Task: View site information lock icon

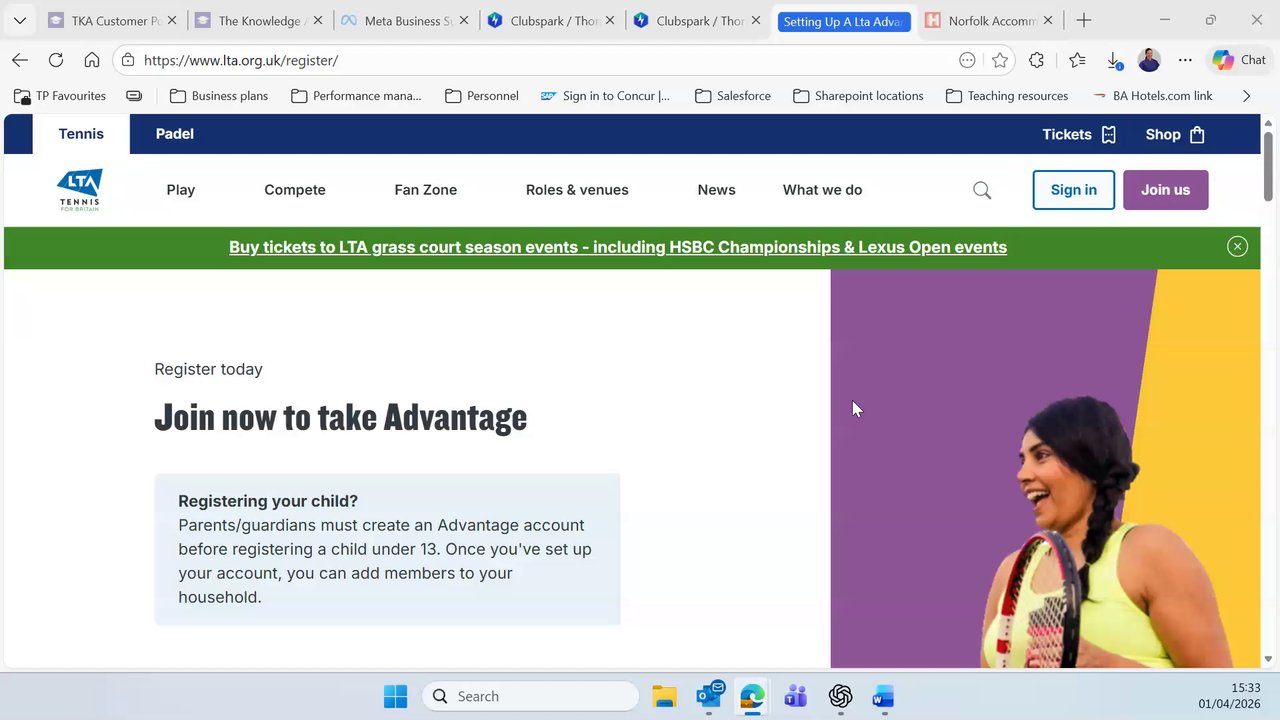Action: [x=127, y=60]
